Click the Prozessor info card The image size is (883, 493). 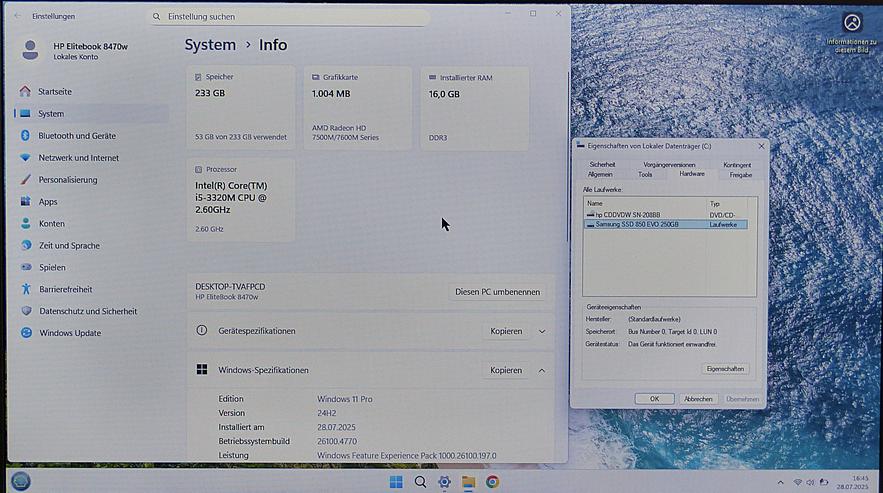pyautogui.click(x=240, y=201)
